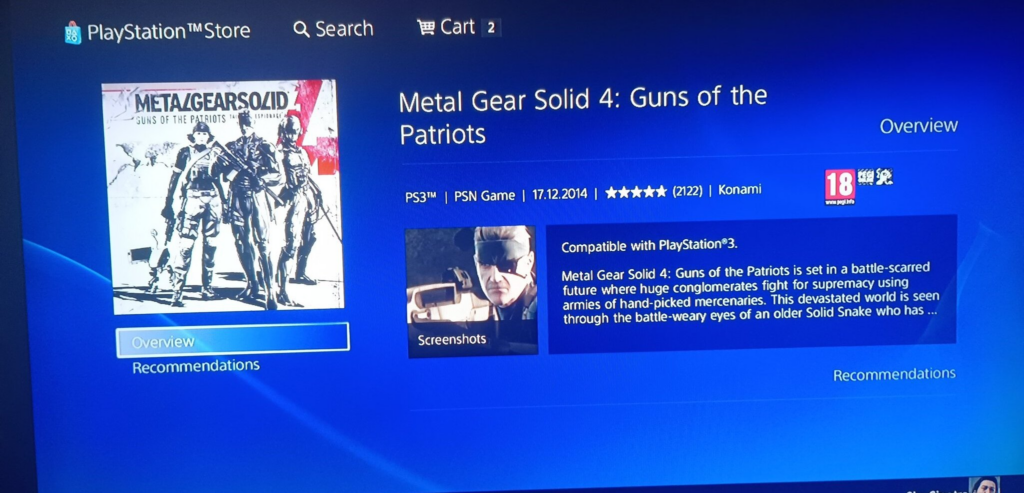Click the PEGI content descriptor icons
Screen dimensions: 1024x493
(x=875, y=177)
